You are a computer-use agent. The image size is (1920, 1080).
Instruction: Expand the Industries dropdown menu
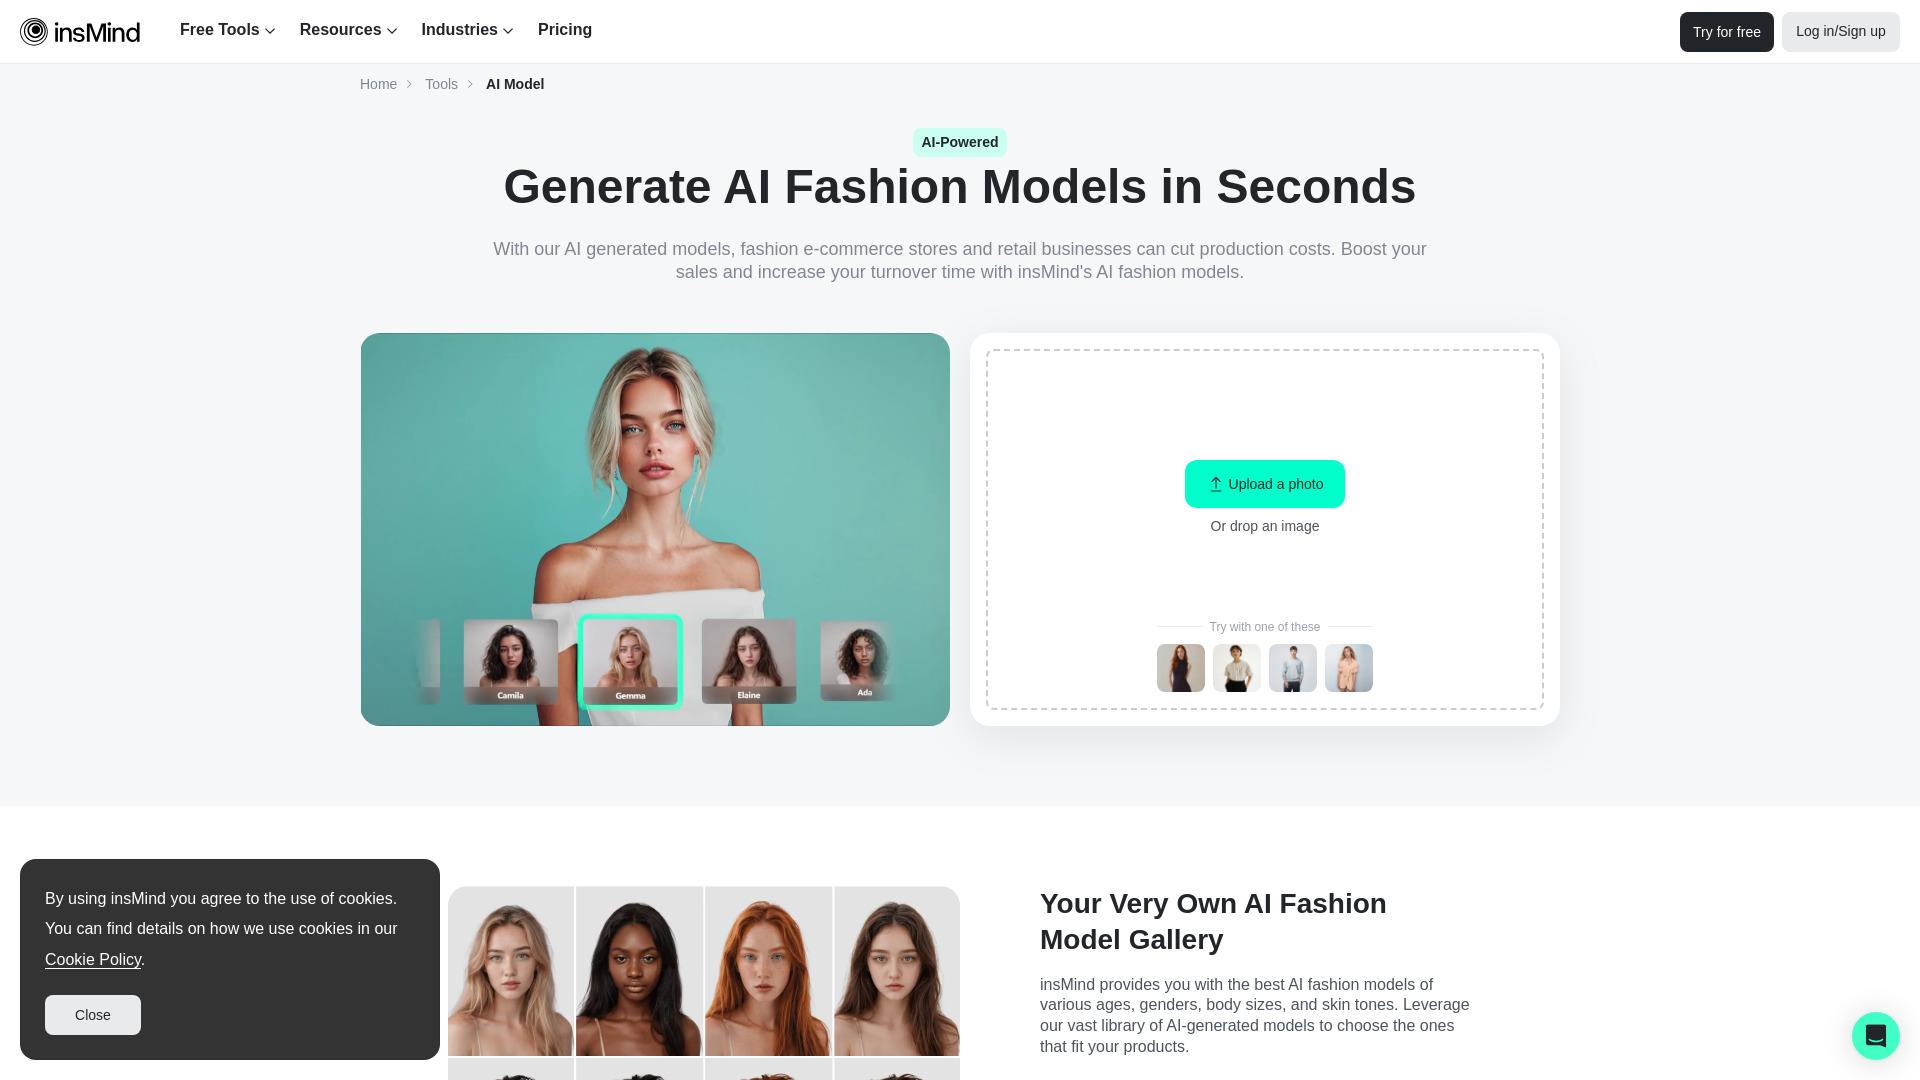[468, 29]
